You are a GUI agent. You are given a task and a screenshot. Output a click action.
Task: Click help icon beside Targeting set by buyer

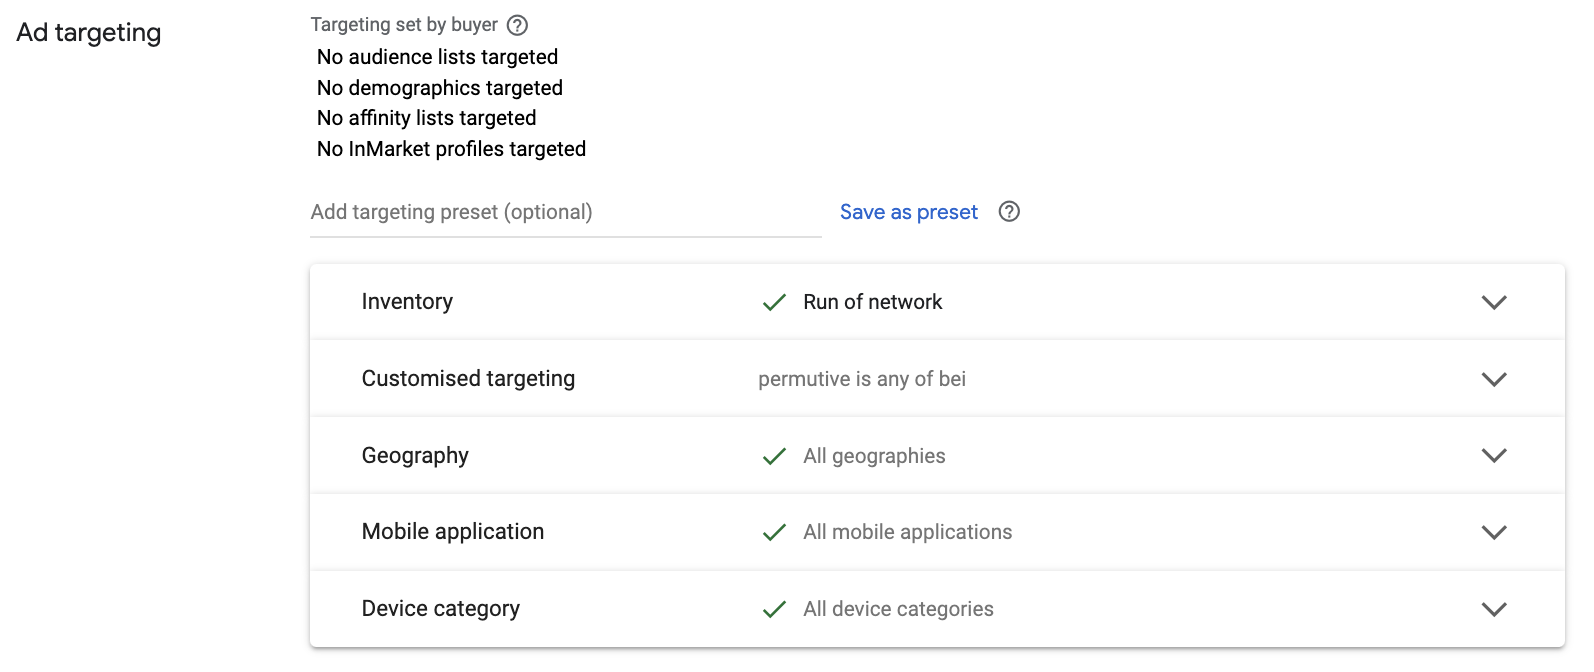(517, 25)
